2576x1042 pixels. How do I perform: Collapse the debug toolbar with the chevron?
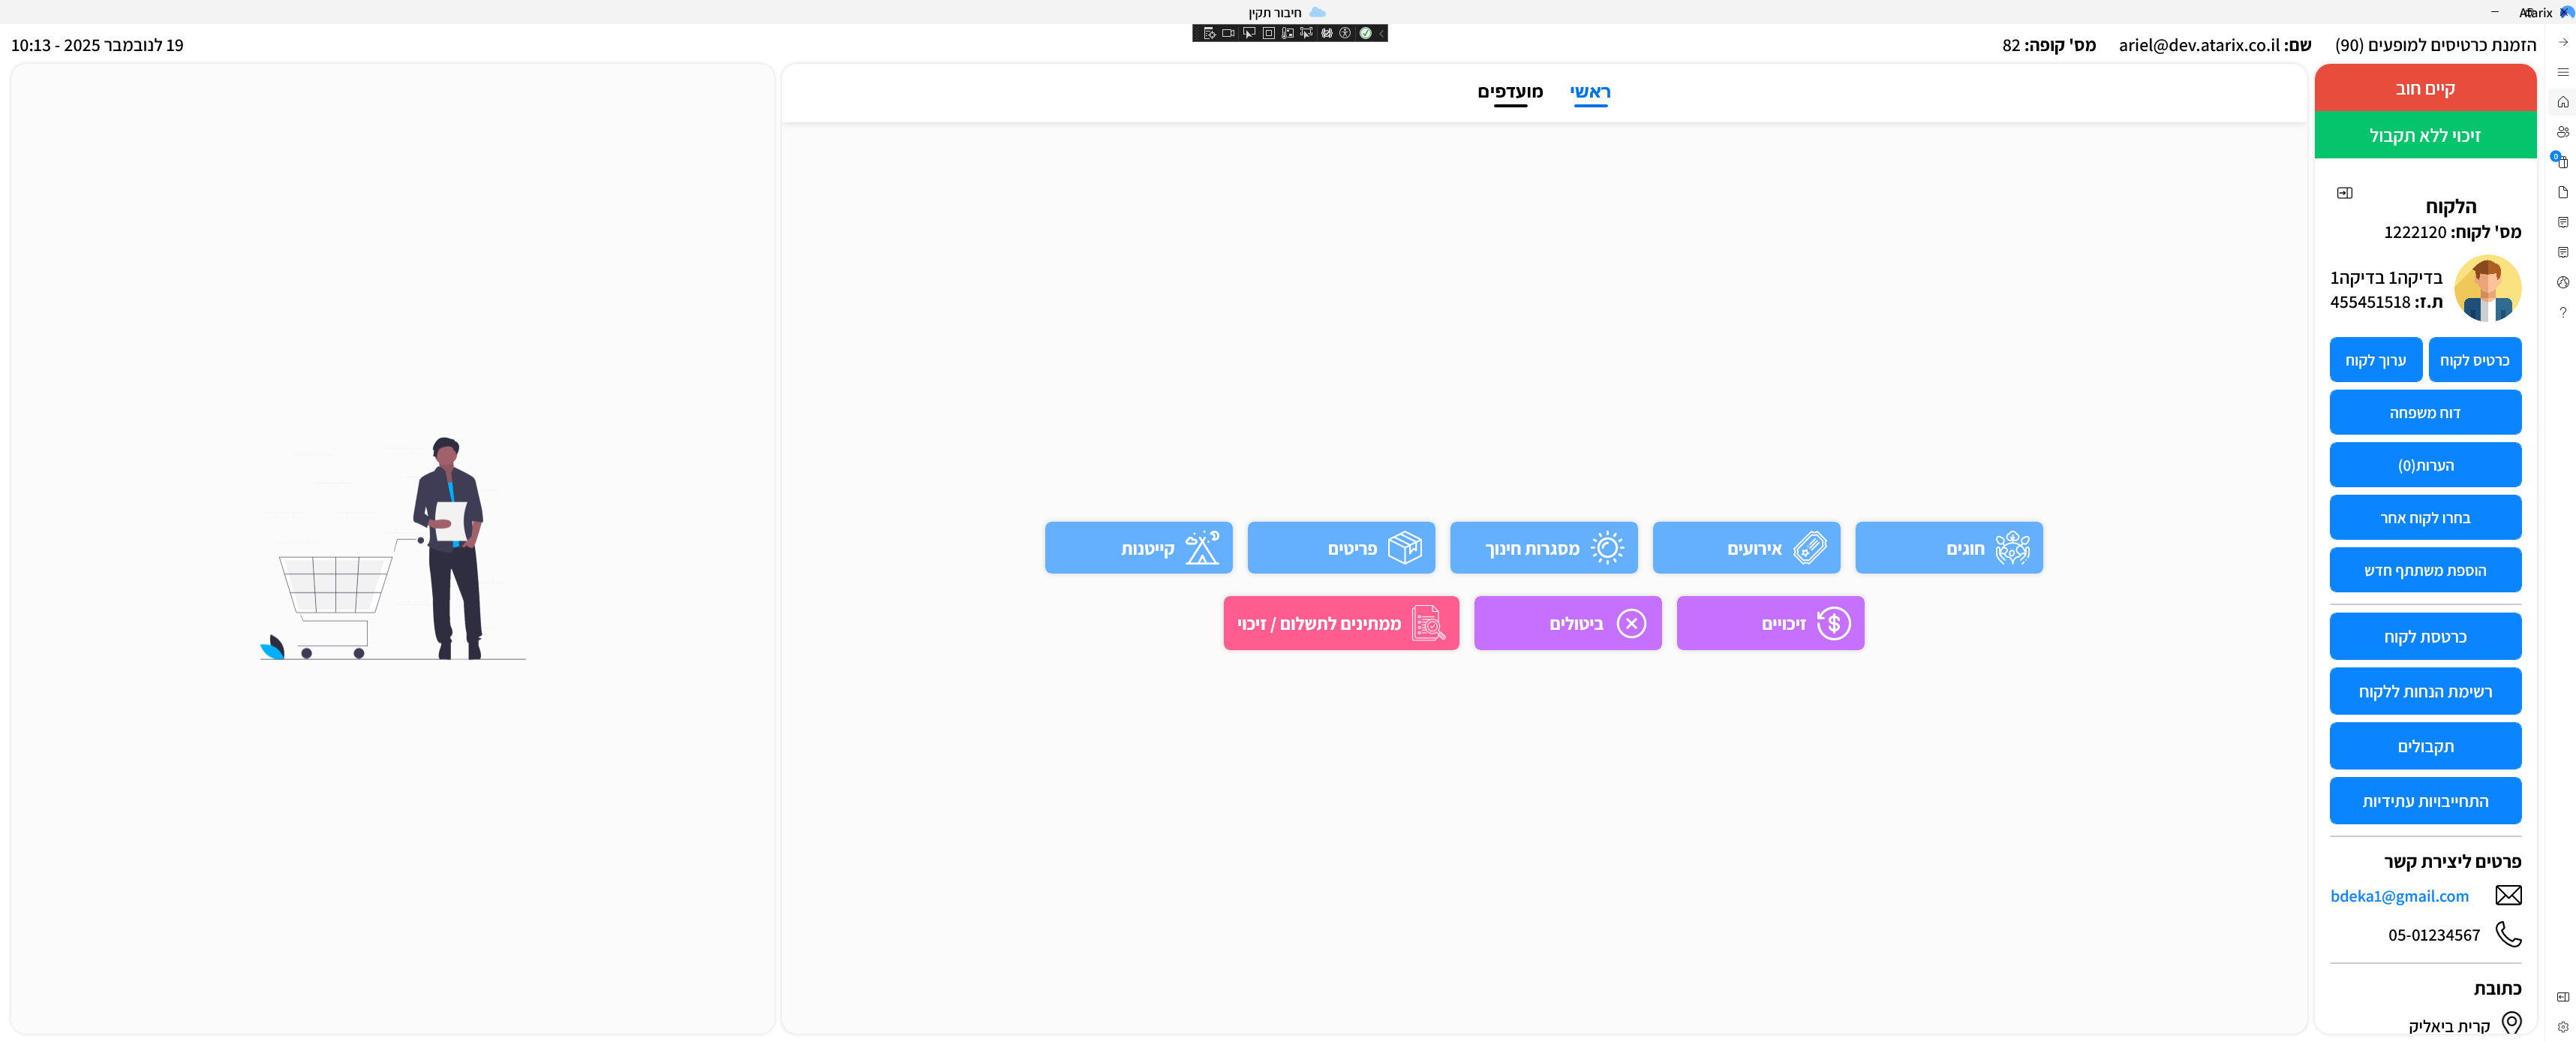point(1381,33)
